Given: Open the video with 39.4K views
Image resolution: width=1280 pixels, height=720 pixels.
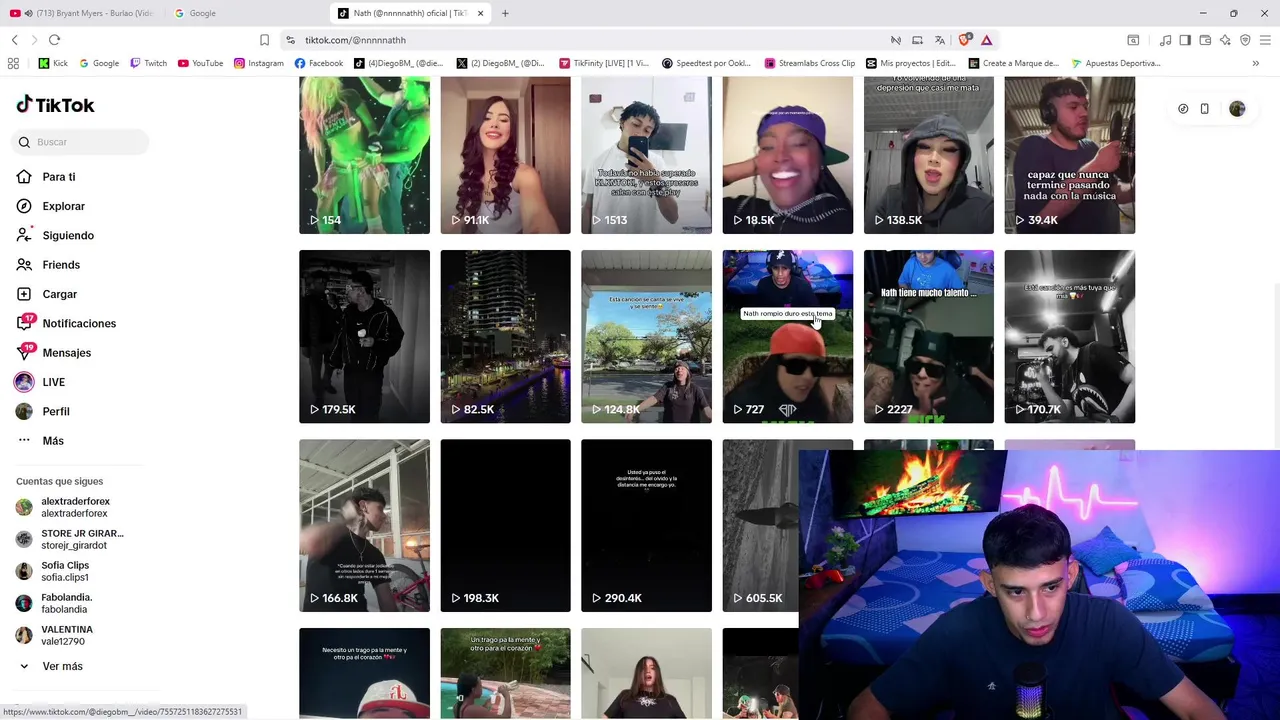Looking at the screenshot, I should (1069, 155).
